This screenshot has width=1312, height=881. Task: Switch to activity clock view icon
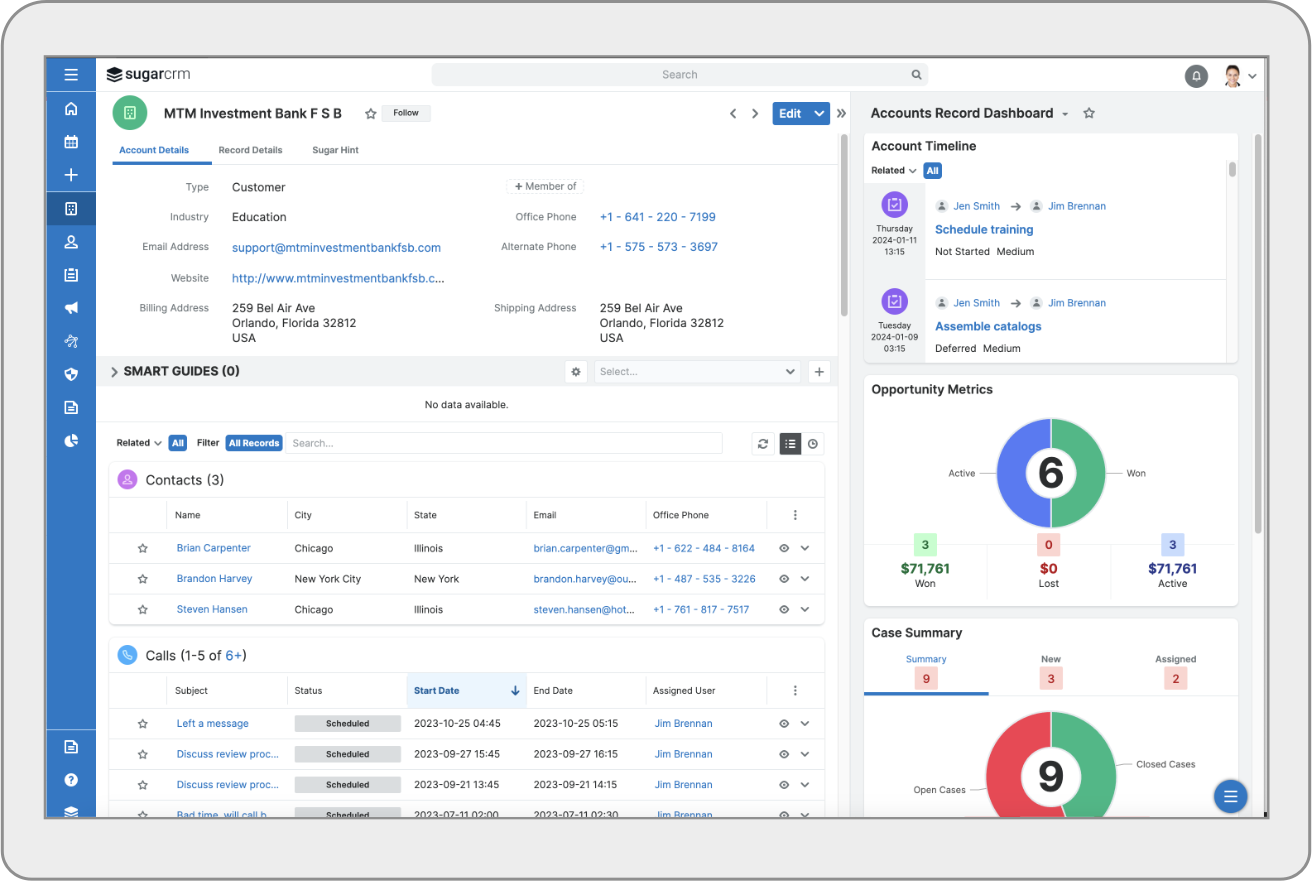(813, 444)
